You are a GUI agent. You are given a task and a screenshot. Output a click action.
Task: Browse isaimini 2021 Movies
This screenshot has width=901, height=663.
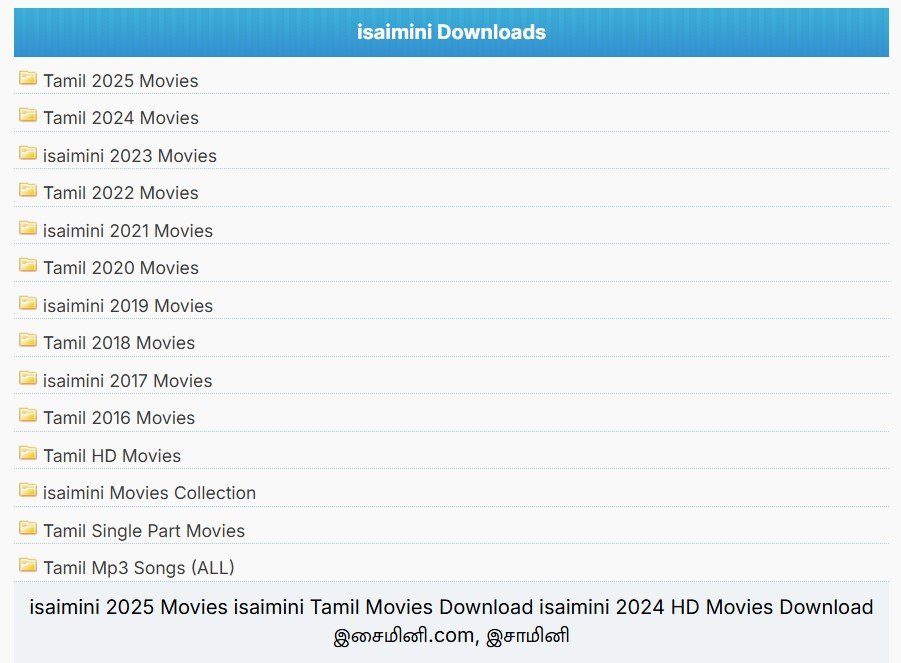tap(128, 230)
